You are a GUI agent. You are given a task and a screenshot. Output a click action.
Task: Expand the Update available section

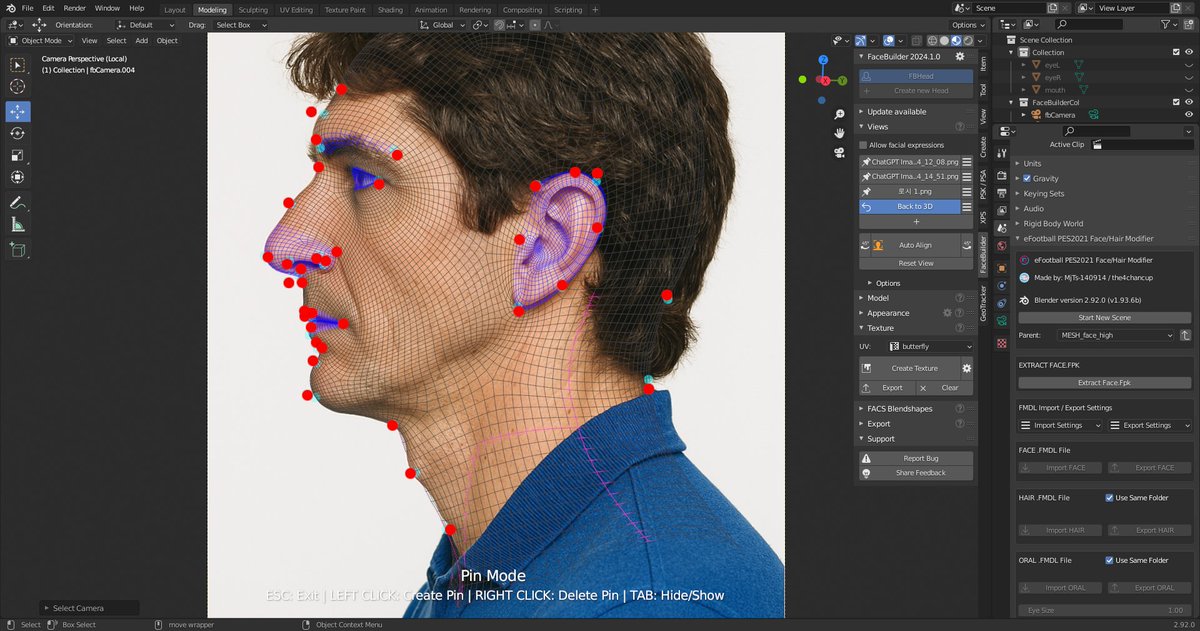[895, 111]
